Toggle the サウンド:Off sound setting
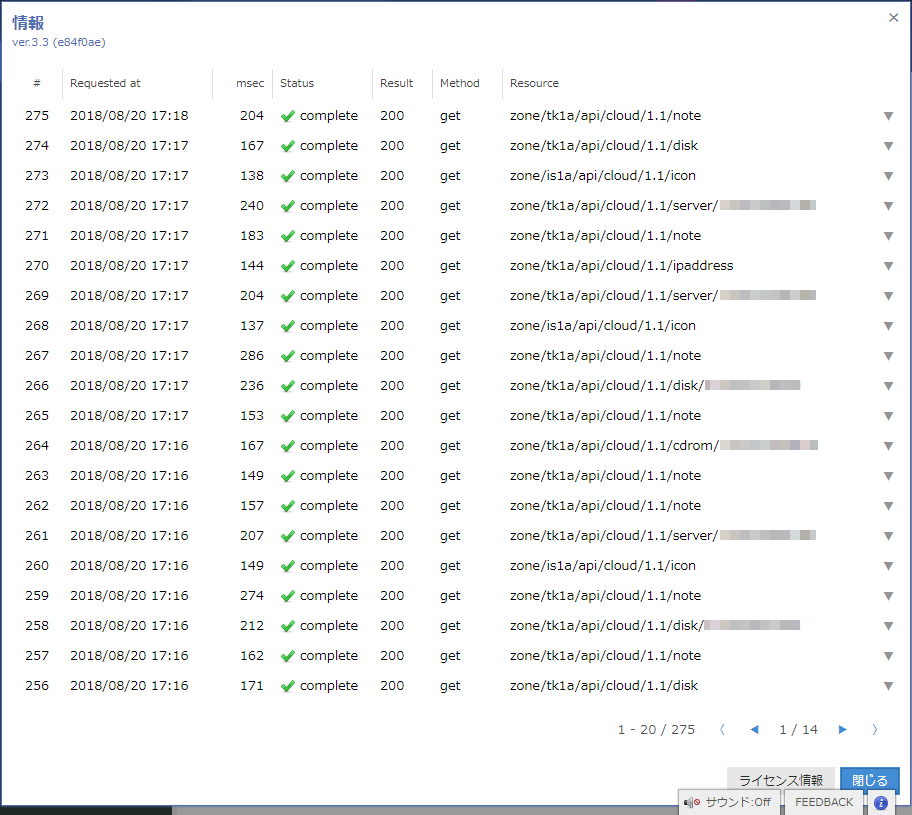This screenshot has height=815, width=912. point(729,802)
